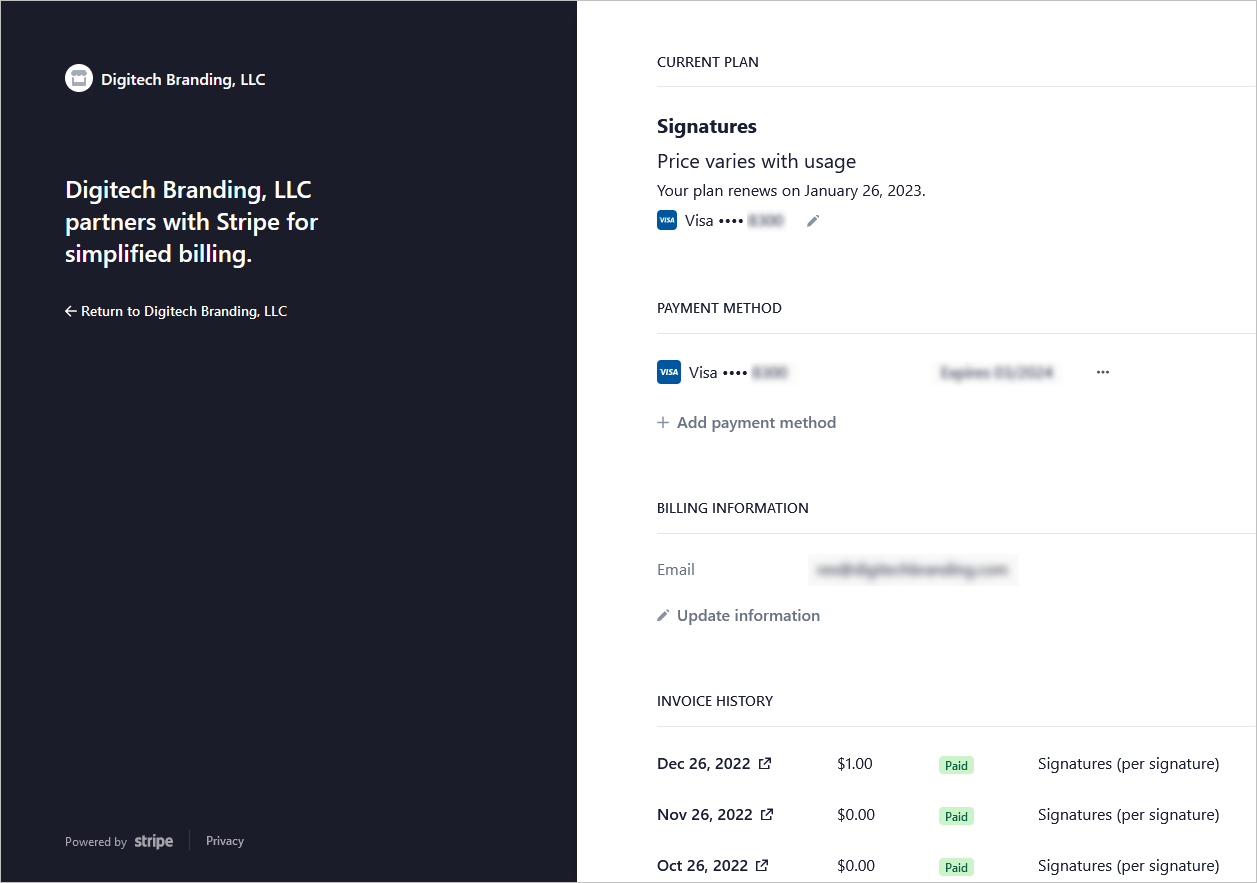The width and height of the screenshot is (1257, 883).
Task: Click the Paid badge for Oct 26 invoice
Action: [957, 868]
